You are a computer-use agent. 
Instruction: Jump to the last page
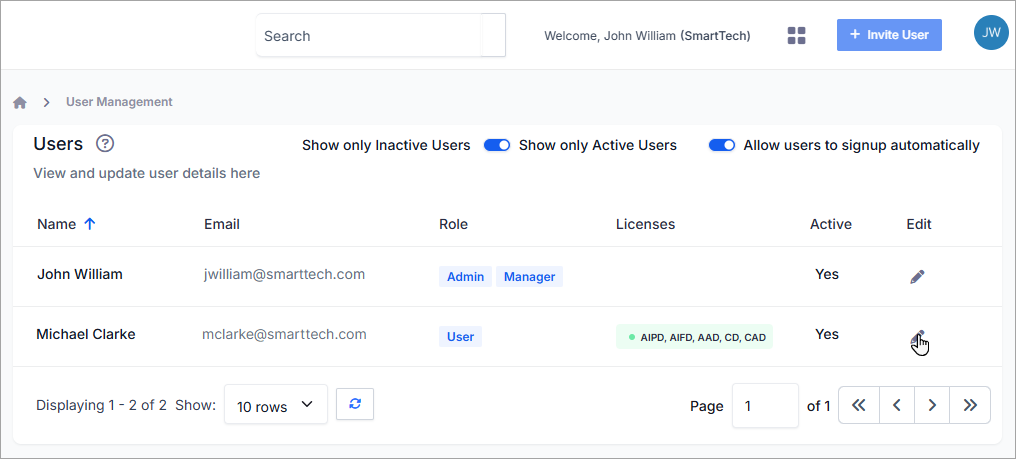point(970,405)
